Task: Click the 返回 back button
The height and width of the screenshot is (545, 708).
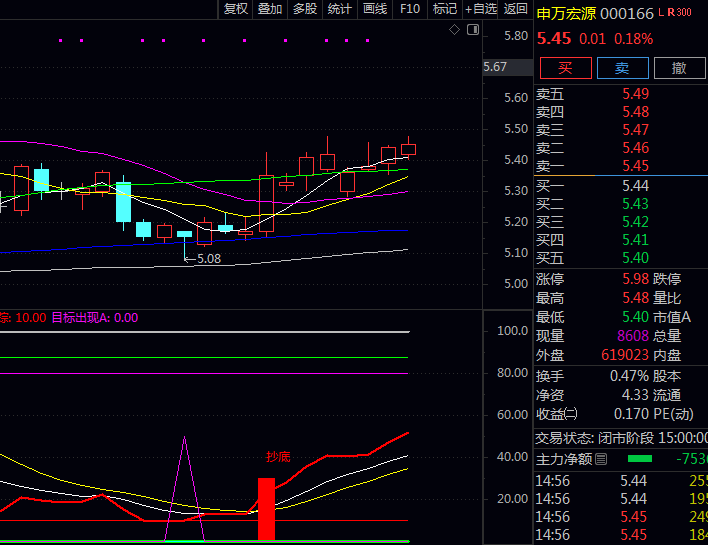Action: coord(516,9)
